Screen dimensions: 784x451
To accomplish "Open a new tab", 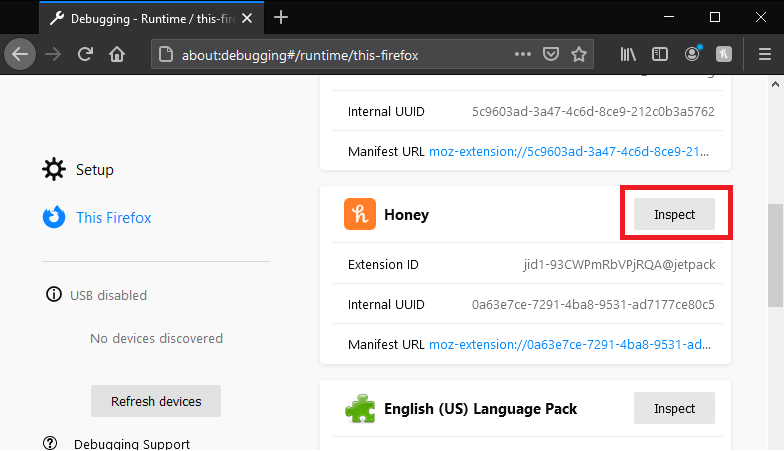I will [281, 18].
